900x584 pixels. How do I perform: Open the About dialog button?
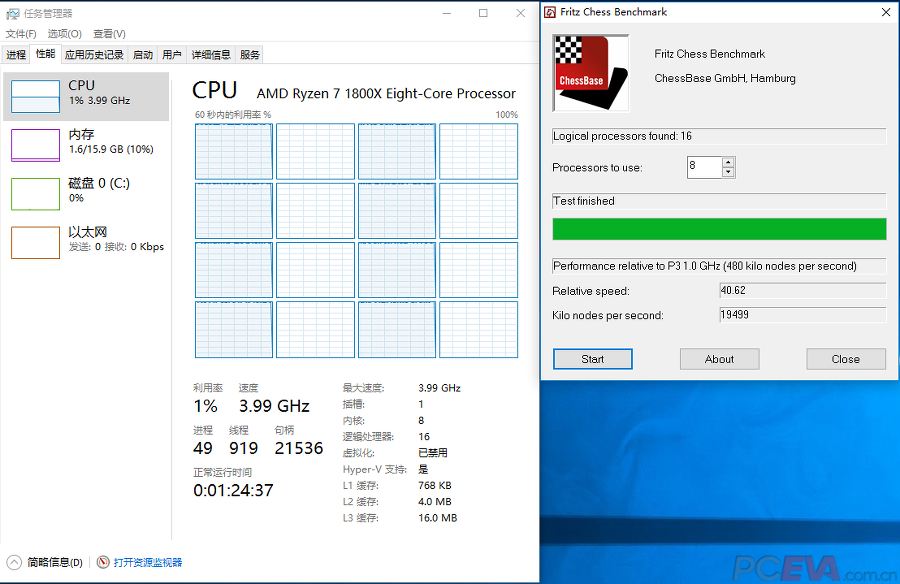point(719,359)
